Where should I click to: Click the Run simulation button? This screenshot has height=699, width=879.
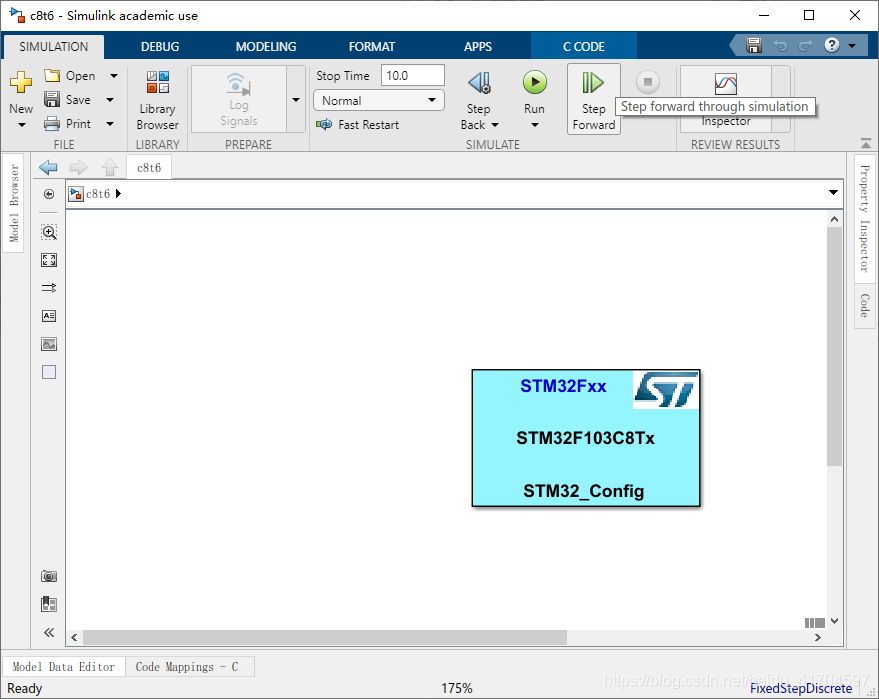click(534, 84)
